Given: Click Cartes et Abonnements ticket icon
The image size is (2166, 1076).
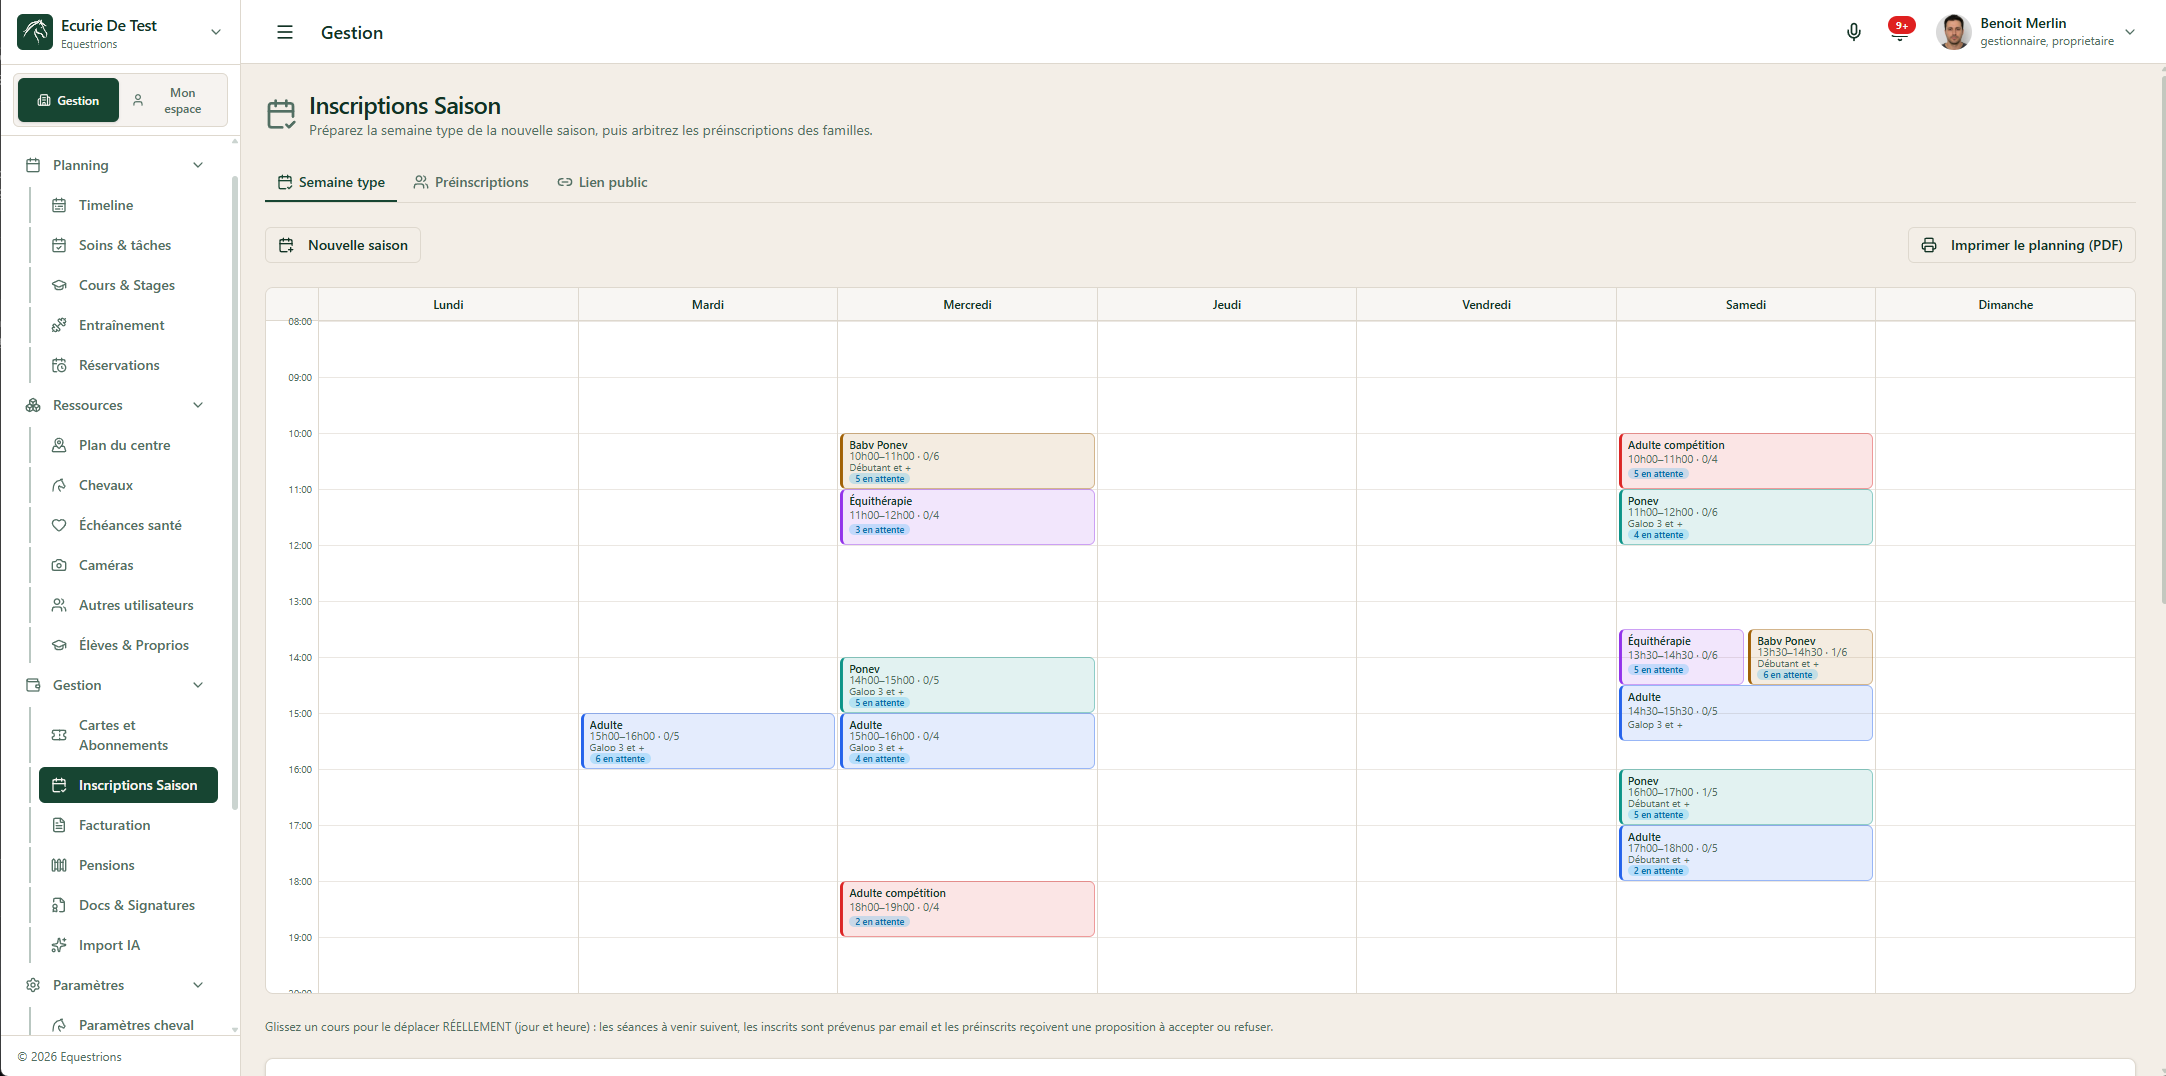Looking at the screenshot, I should coord(59,735).
